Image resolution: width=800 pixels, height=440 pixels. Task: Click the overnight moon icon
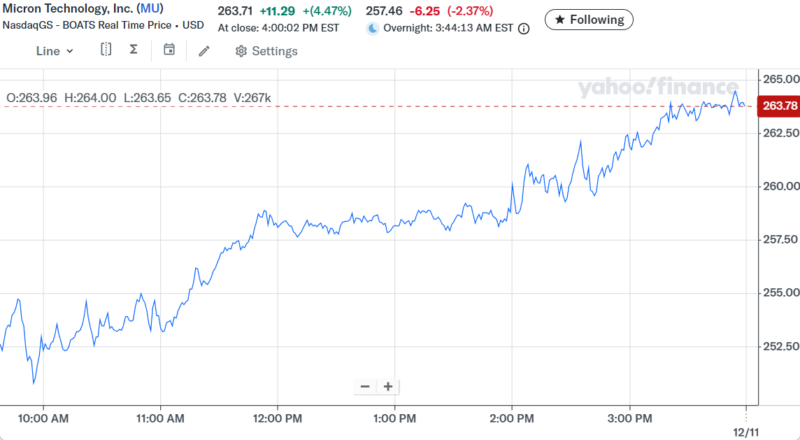pyautogui.click(x=373, y=28)
